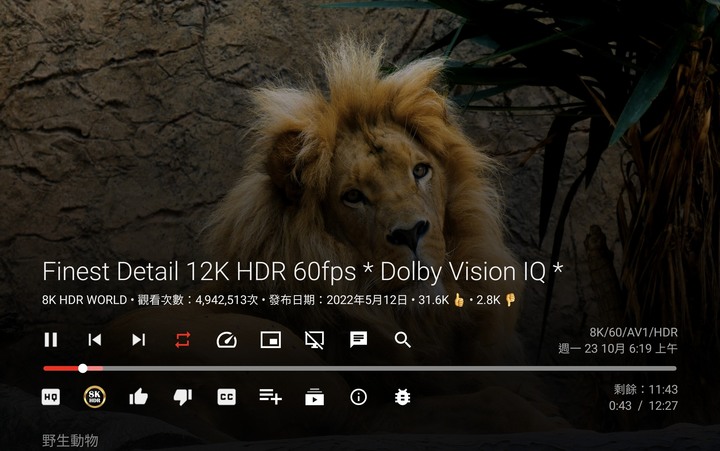
Task: Open playback speed gauge icon
Action: coord(226,340)
